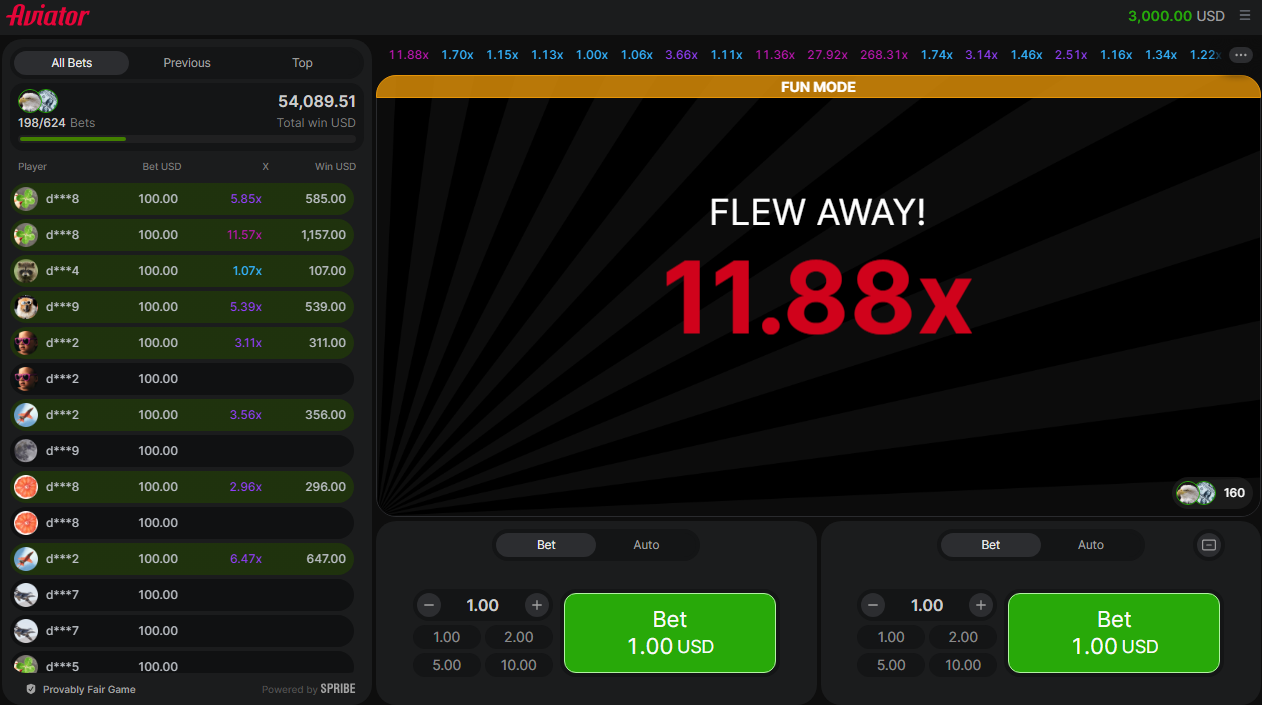Screen dimensions: 1262x705
Task: Switch left panel to Auto mode
Action: point(646,545)
